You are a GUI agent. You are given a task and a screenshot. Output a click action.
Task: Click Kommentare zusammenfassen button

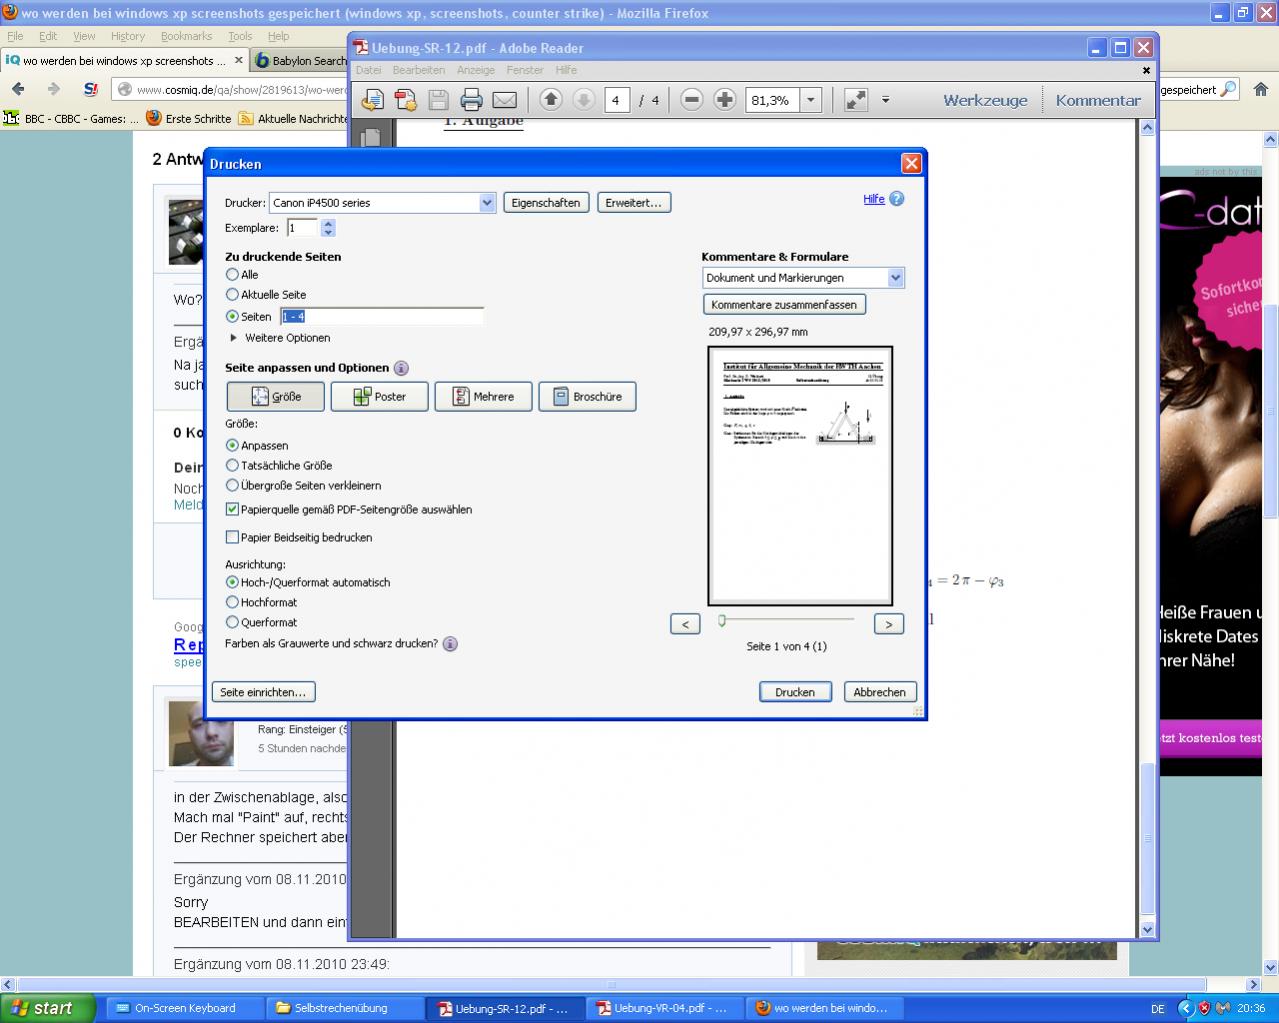point(784,304)
